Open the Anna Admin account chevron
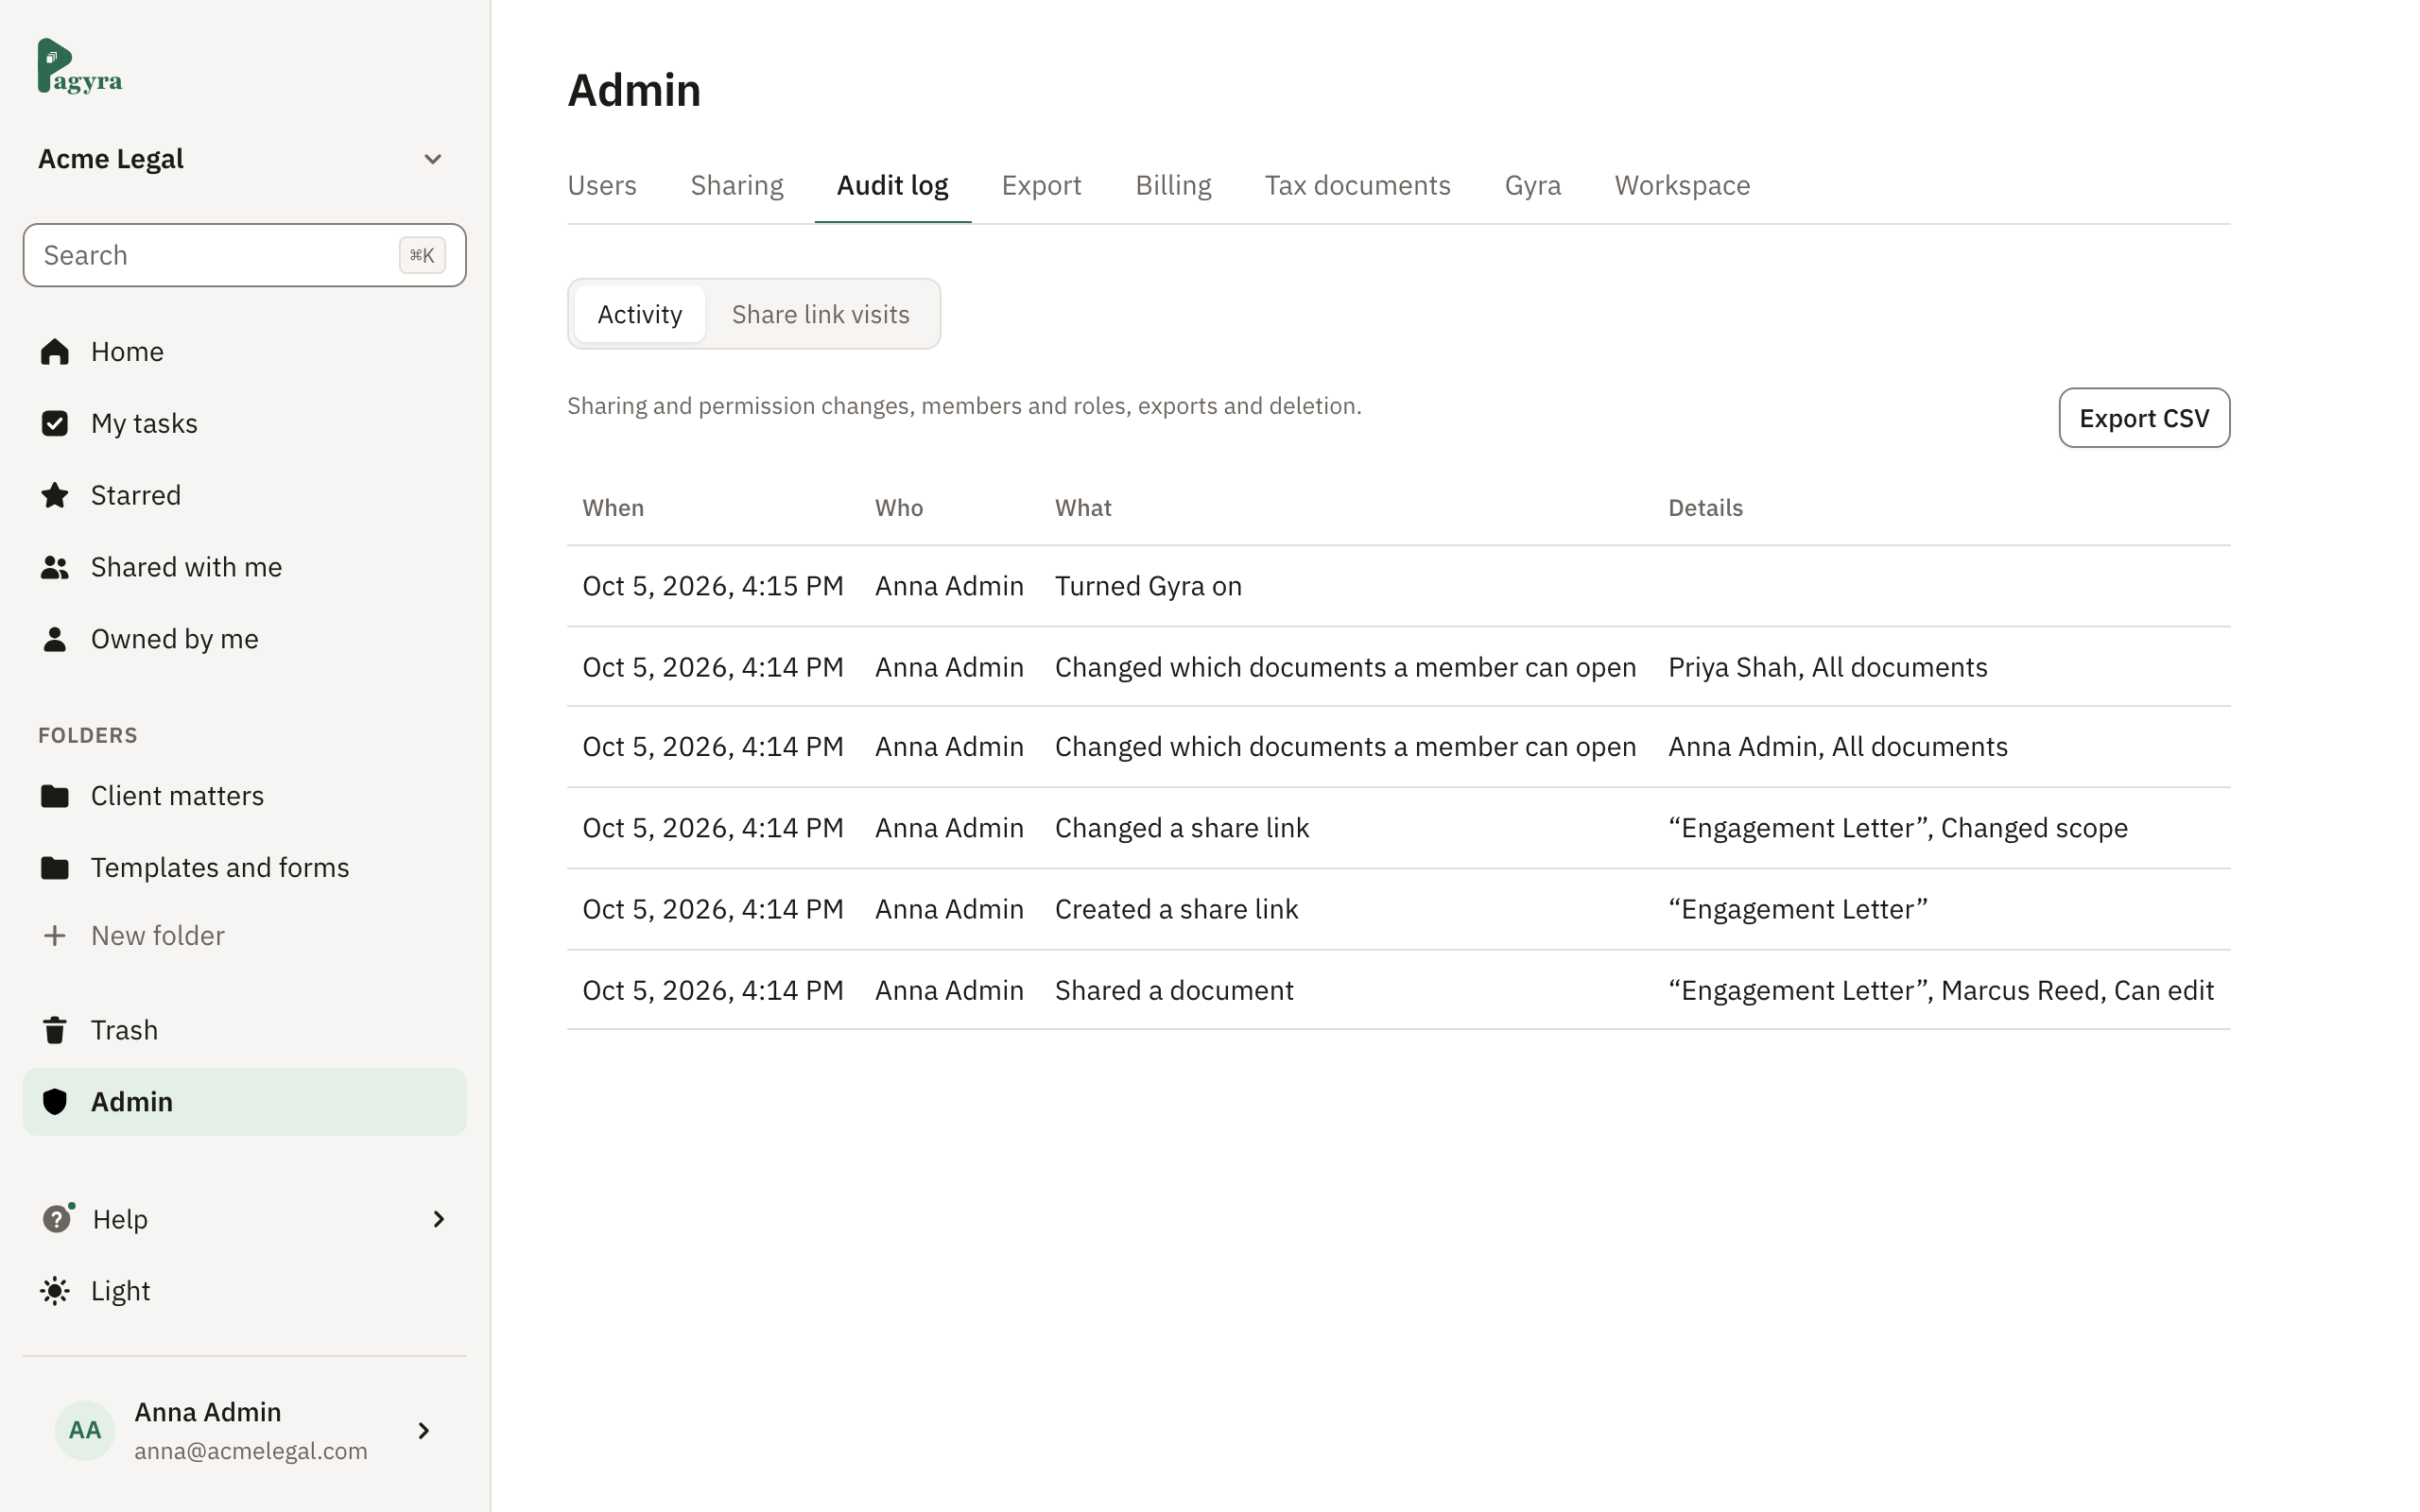This screenshot has height=1512, width=2420. pos(424,1431)
